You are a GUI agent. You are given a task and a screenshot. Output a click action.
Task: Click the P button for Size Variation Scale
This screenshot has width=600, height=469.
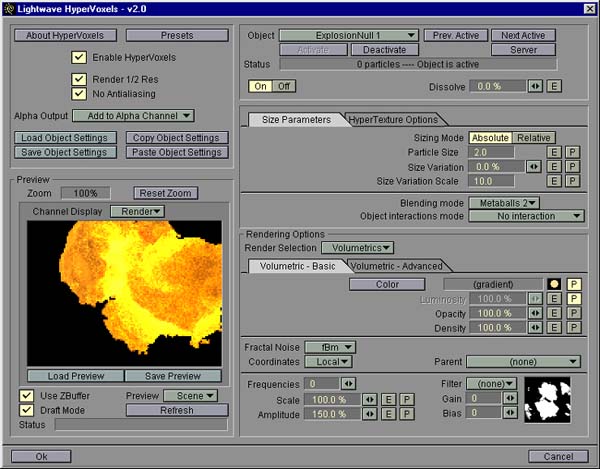click(x=572, y=181)
